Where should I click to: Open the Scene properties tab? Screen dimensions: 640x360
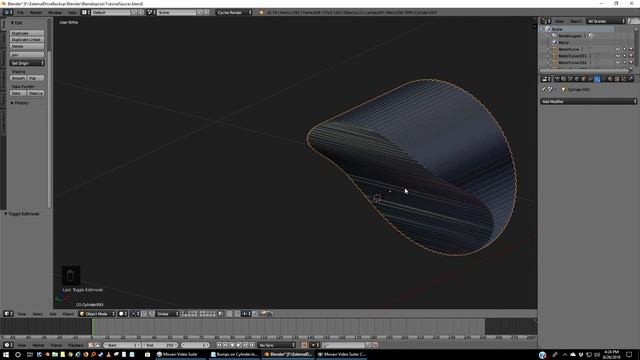(570, 79)
